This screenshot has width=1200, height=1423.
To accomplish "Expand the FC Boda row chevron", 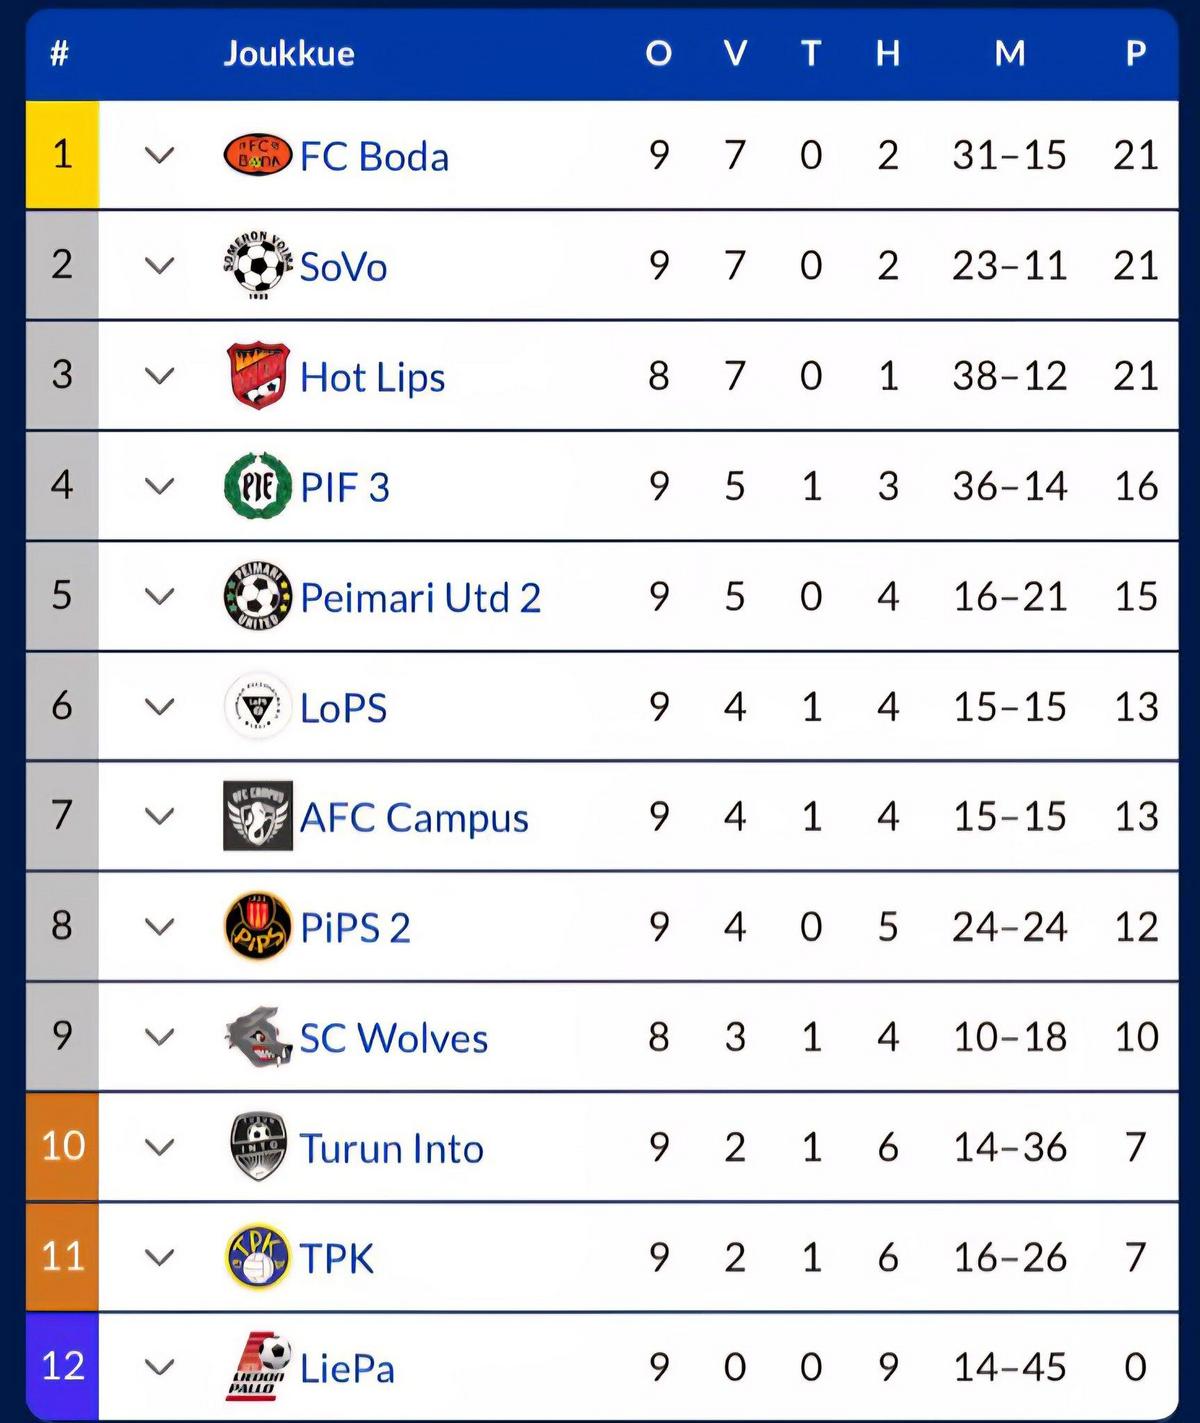I will coord(160,156).
